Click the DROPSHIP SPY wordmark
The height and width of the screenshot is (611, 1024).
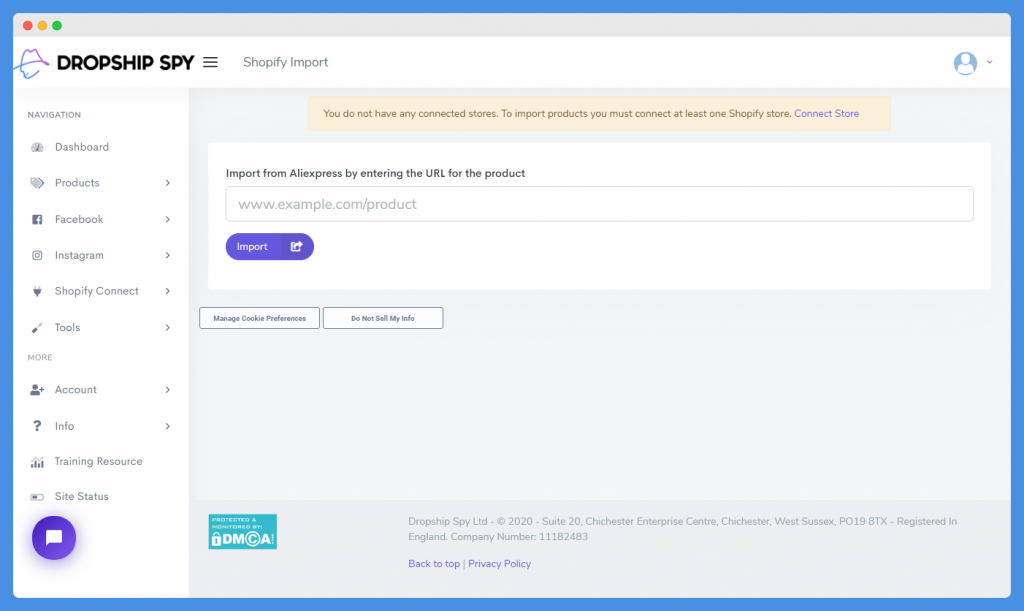click(x=125, y=63)
